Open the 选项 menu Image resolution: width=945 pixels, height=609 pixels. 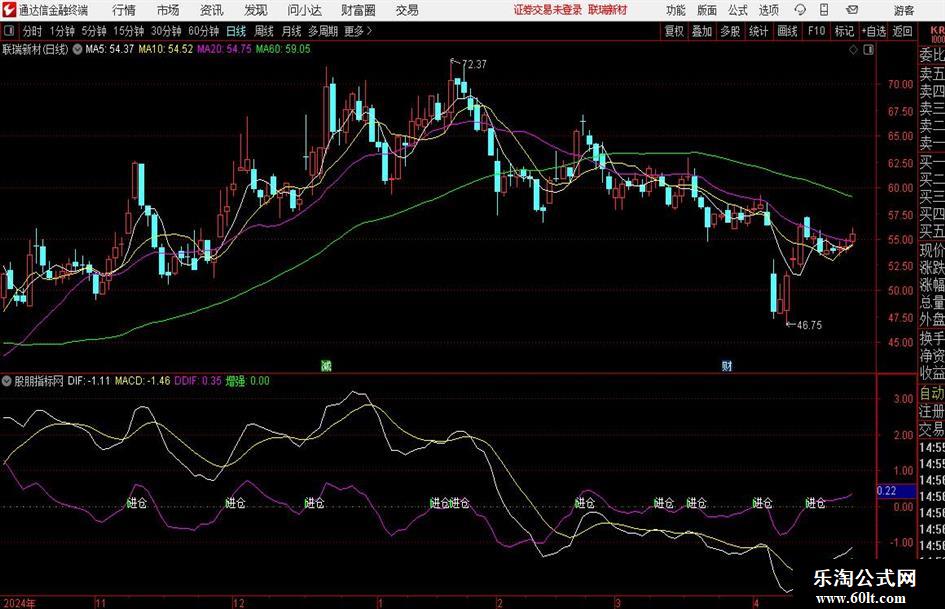click(768, 10)
